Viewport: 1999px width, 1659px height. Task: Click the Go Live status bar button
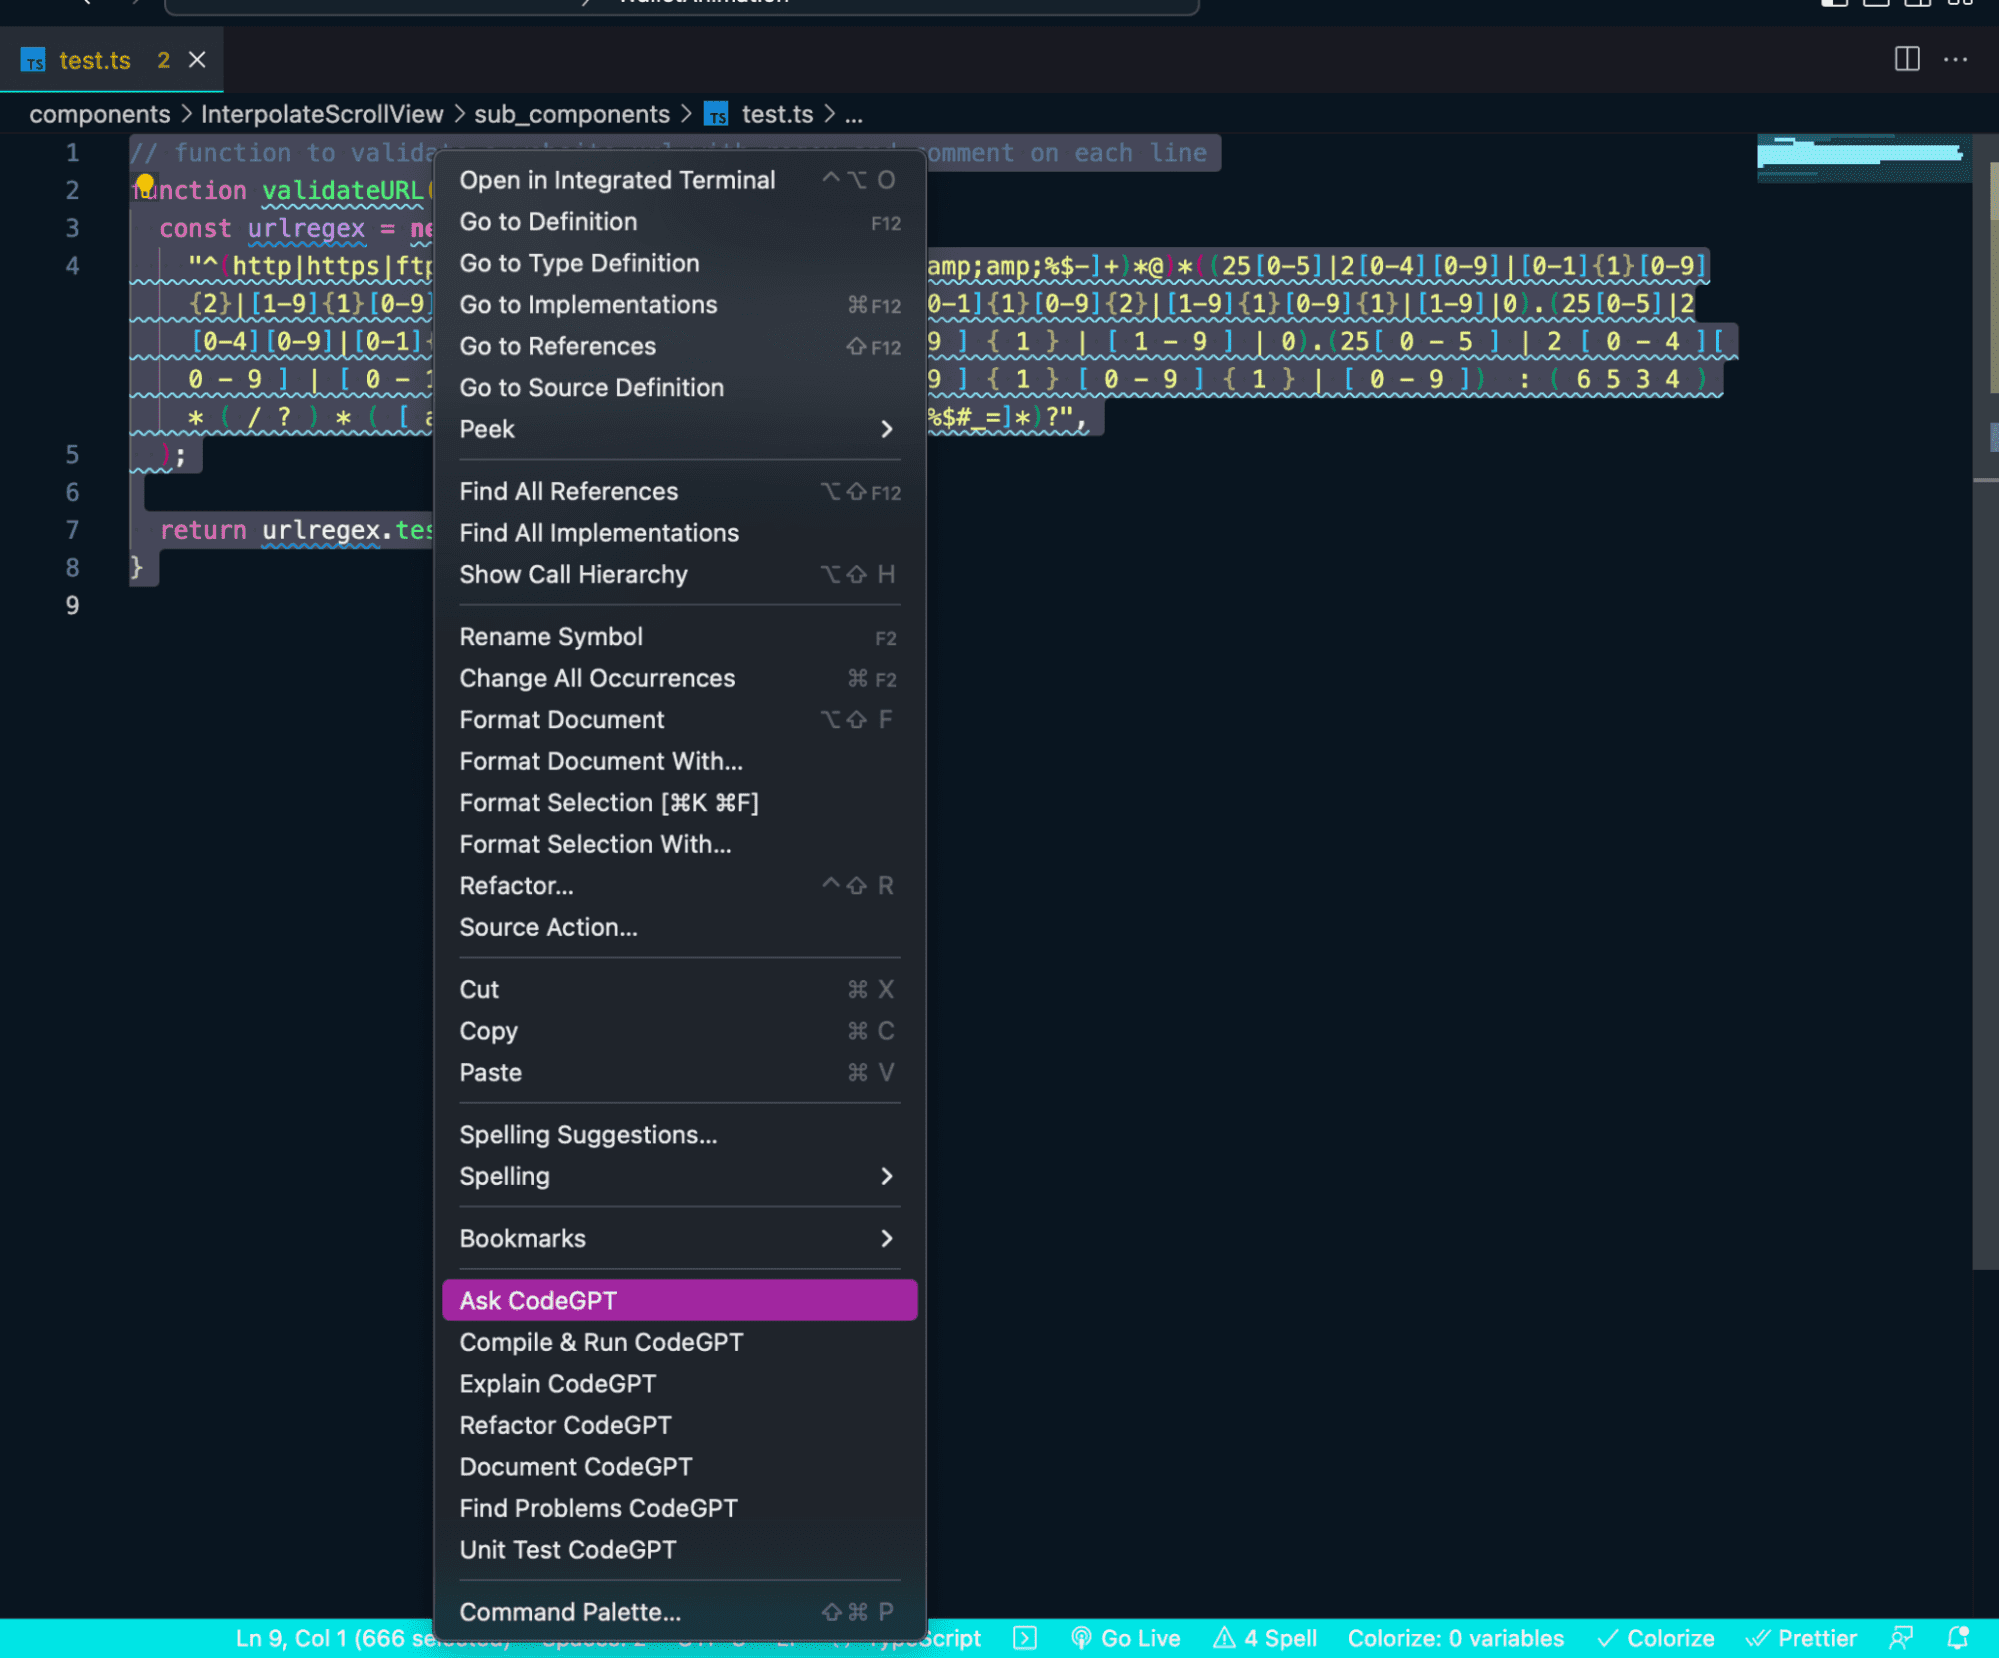point(1126,1639)
